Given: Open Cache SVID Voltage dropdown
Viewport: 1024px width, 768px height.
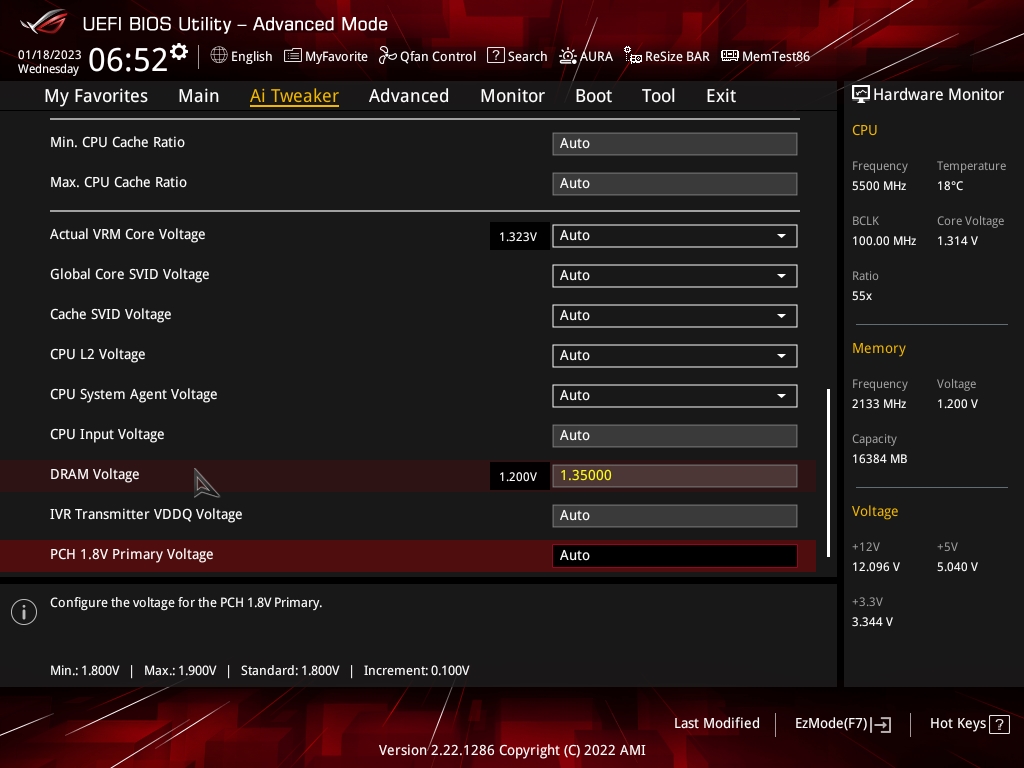Looking at the screenshot, I should 675,315.
